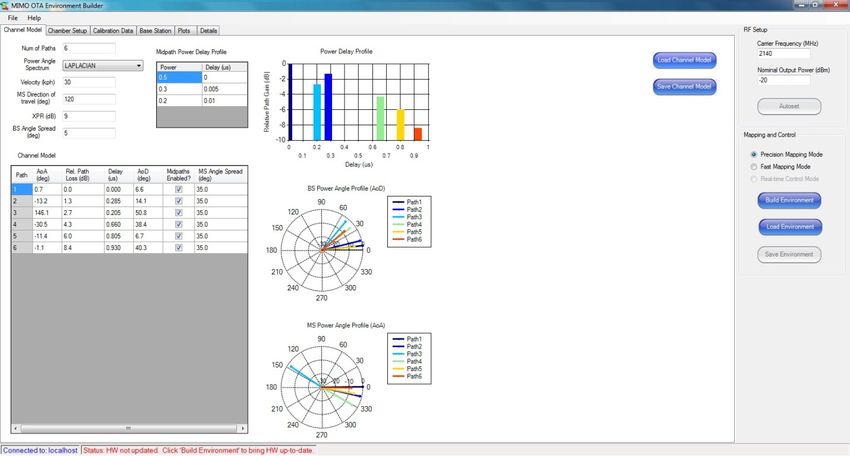850x456 pixels.
Task: Click the horizontal scrollbar thumb of channel table
Action: coord(129,428)
